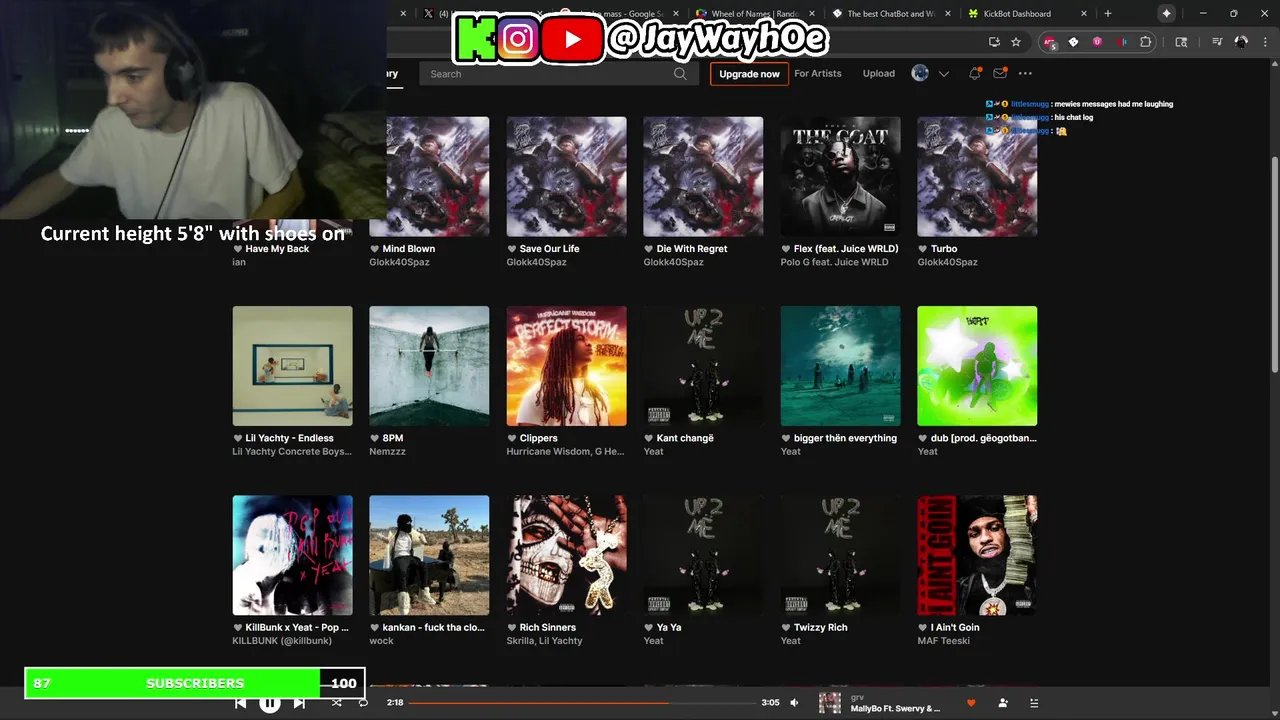Image resolution: width=1280 pixels, height=720 pixels.
Task: Close the KickBot Dashboard tab
Action: 1084,14
